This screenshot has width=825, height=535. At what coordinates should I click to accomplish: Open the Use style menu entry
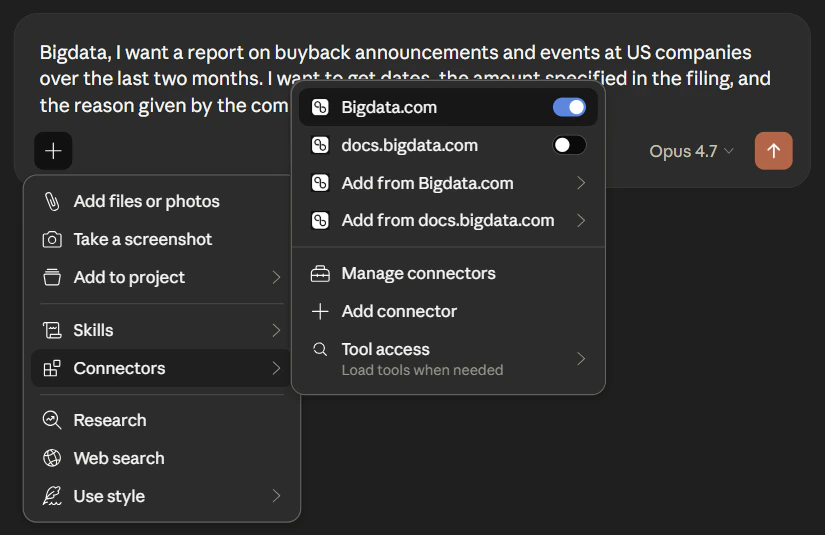pos(161,496)
